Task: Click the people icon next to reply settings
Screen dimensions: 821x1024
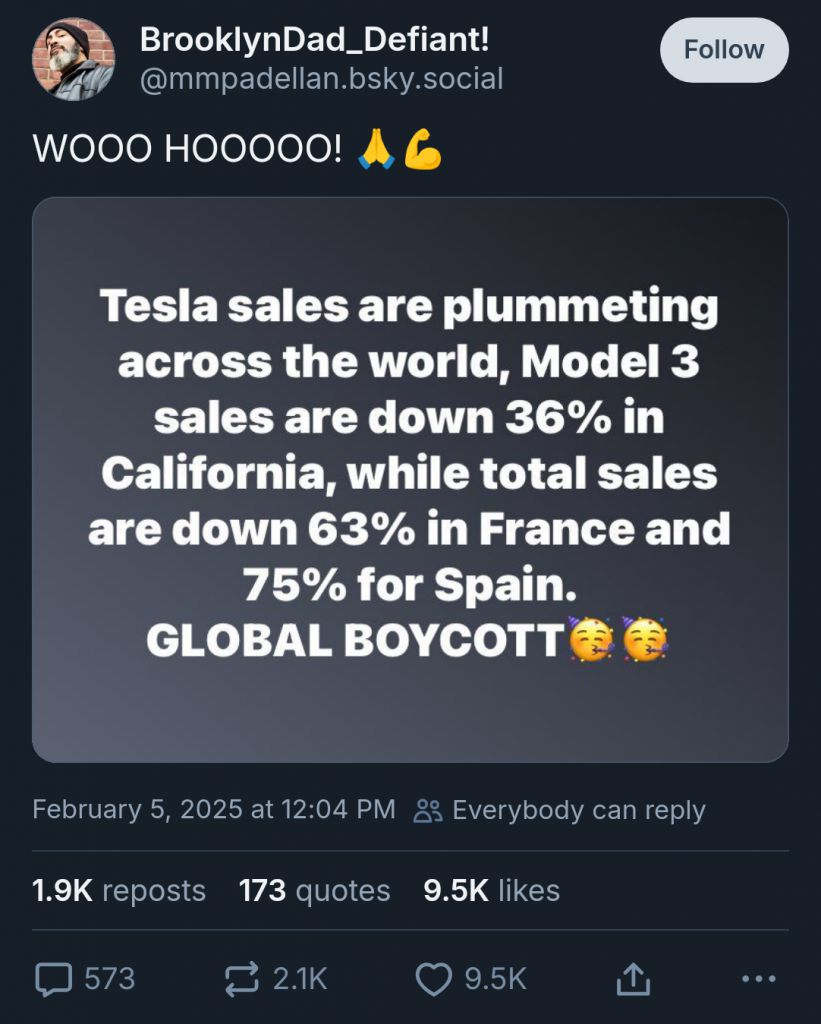Action: click(429, 810)
